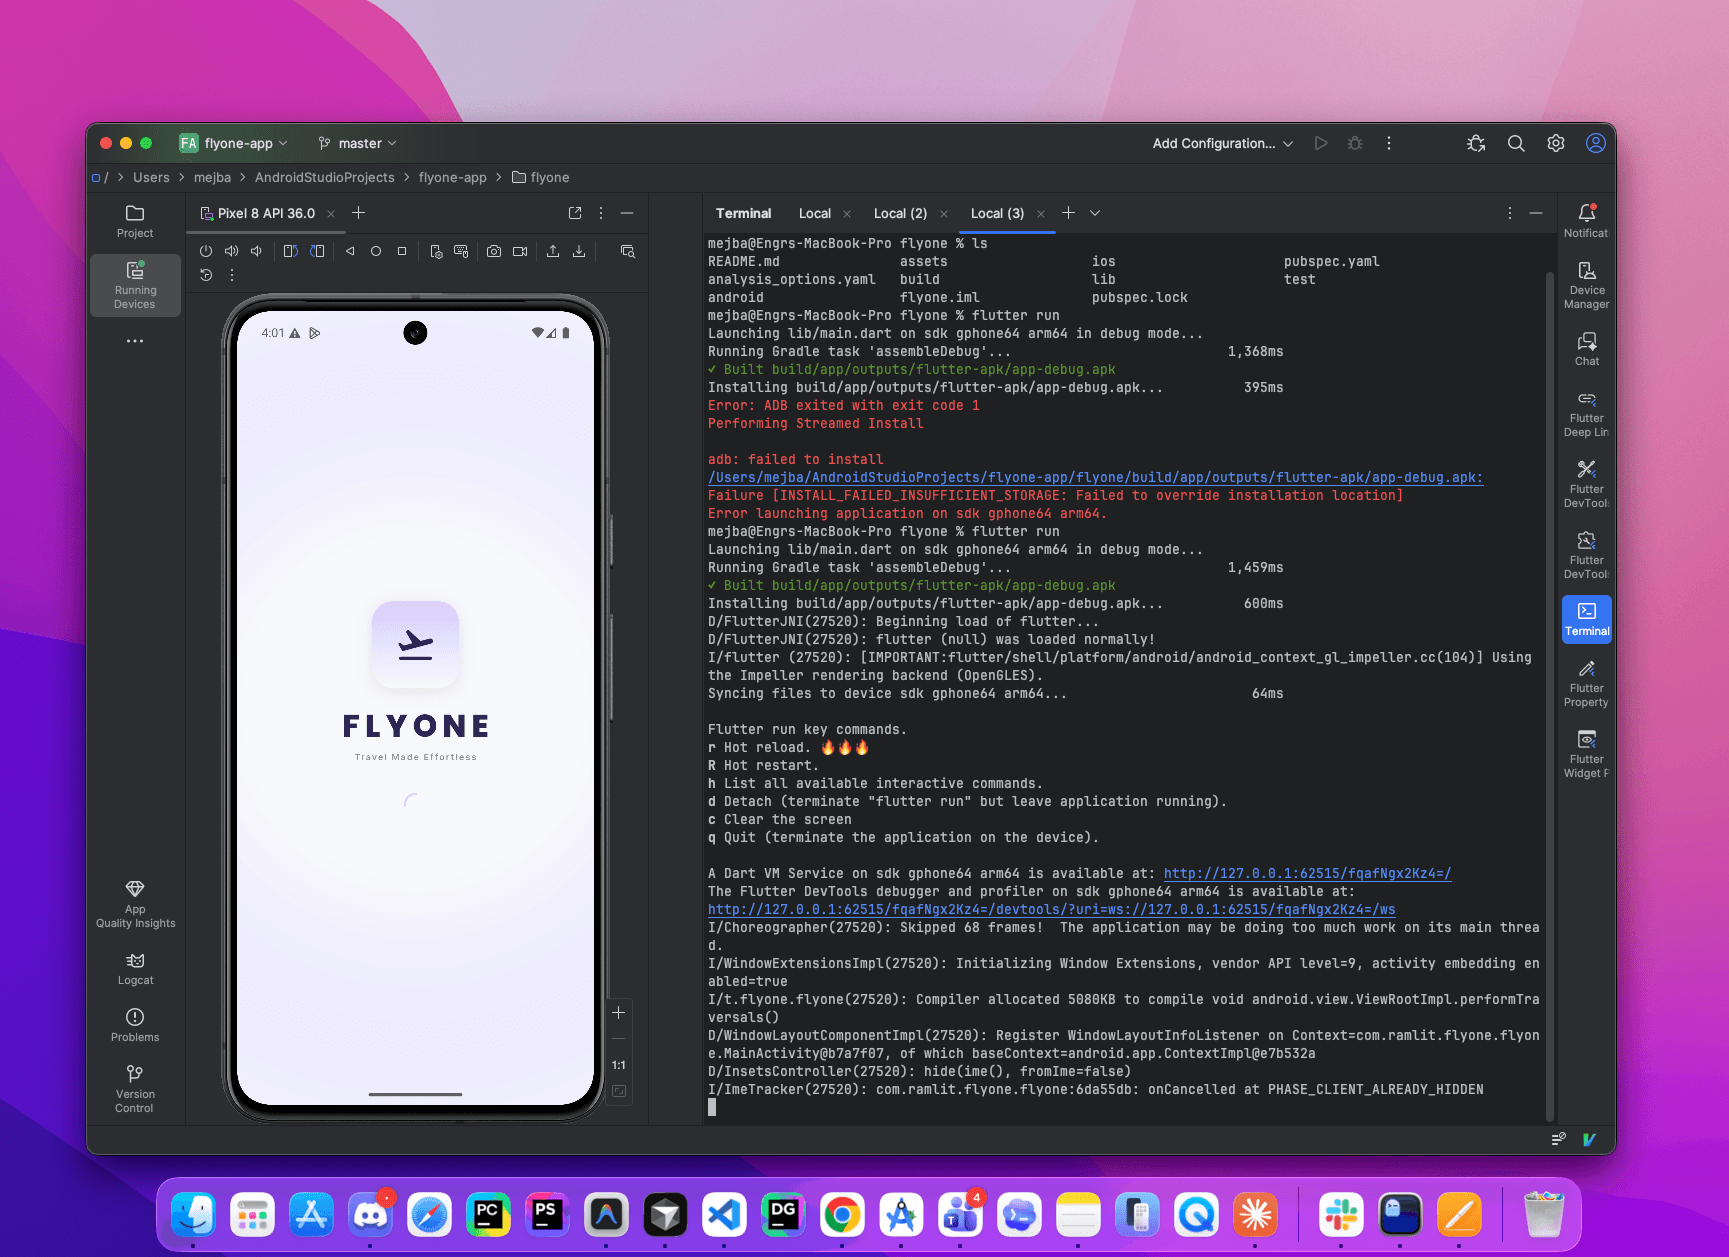
Task: Show more tool windows (three dots) in left sidebar
Action: (135, 341)
